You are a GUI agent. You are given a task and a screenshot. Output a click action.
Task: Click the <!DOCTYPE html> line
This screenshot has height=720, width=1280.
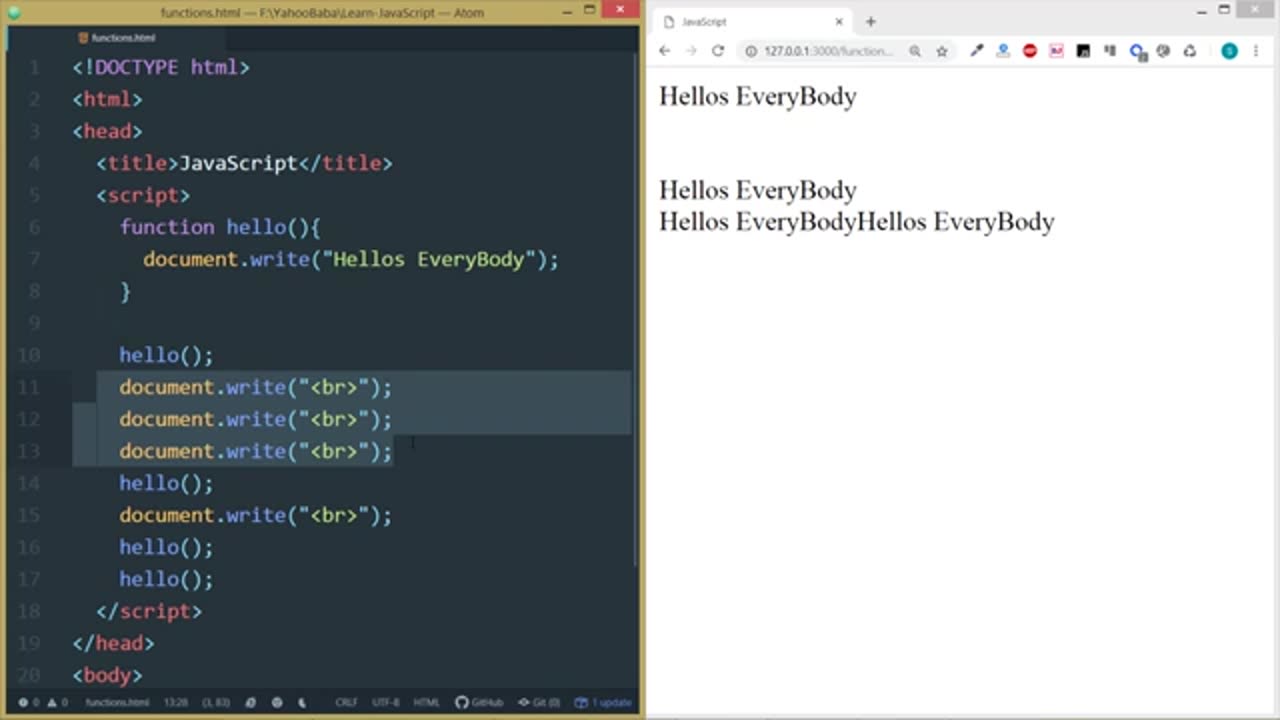161,67
